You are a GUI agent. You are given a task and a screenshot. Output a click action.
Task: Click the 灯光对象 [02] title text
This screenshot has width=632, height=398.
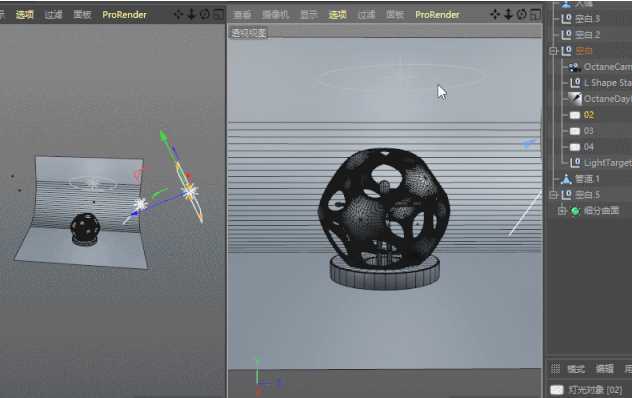(x=595, y=390)
